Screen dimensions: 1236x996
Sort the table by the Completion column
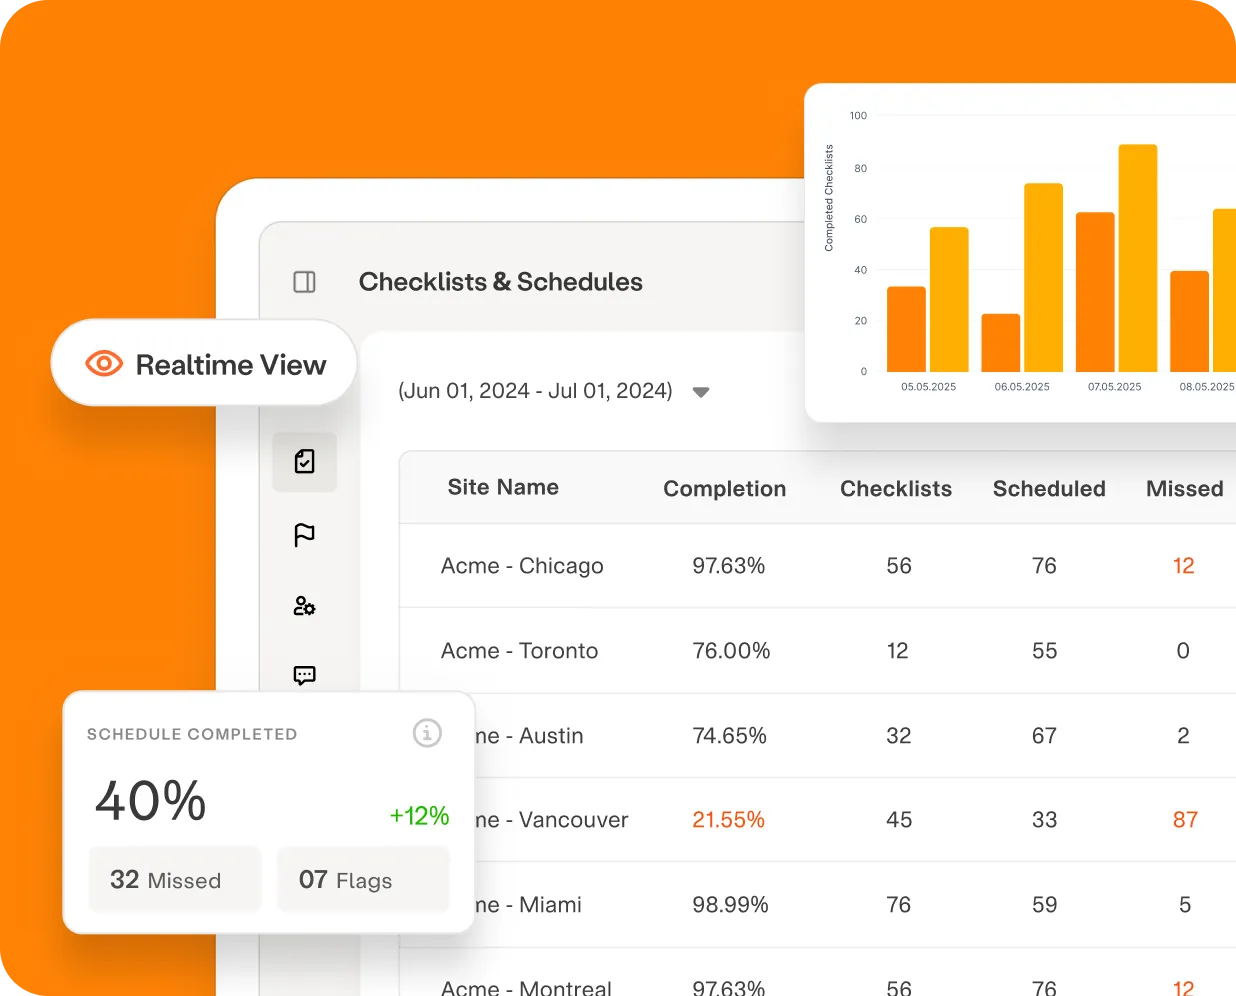point(724,488)
